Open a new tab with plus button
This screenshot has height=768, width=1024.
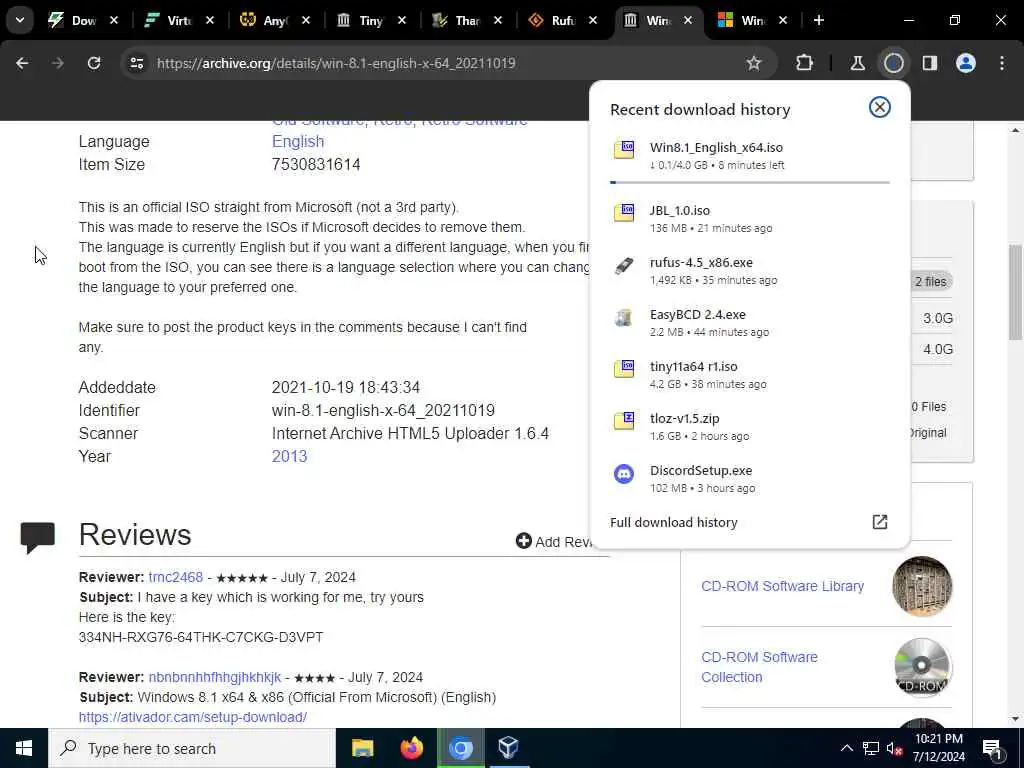pyautogui.click(x=819, y=20)
